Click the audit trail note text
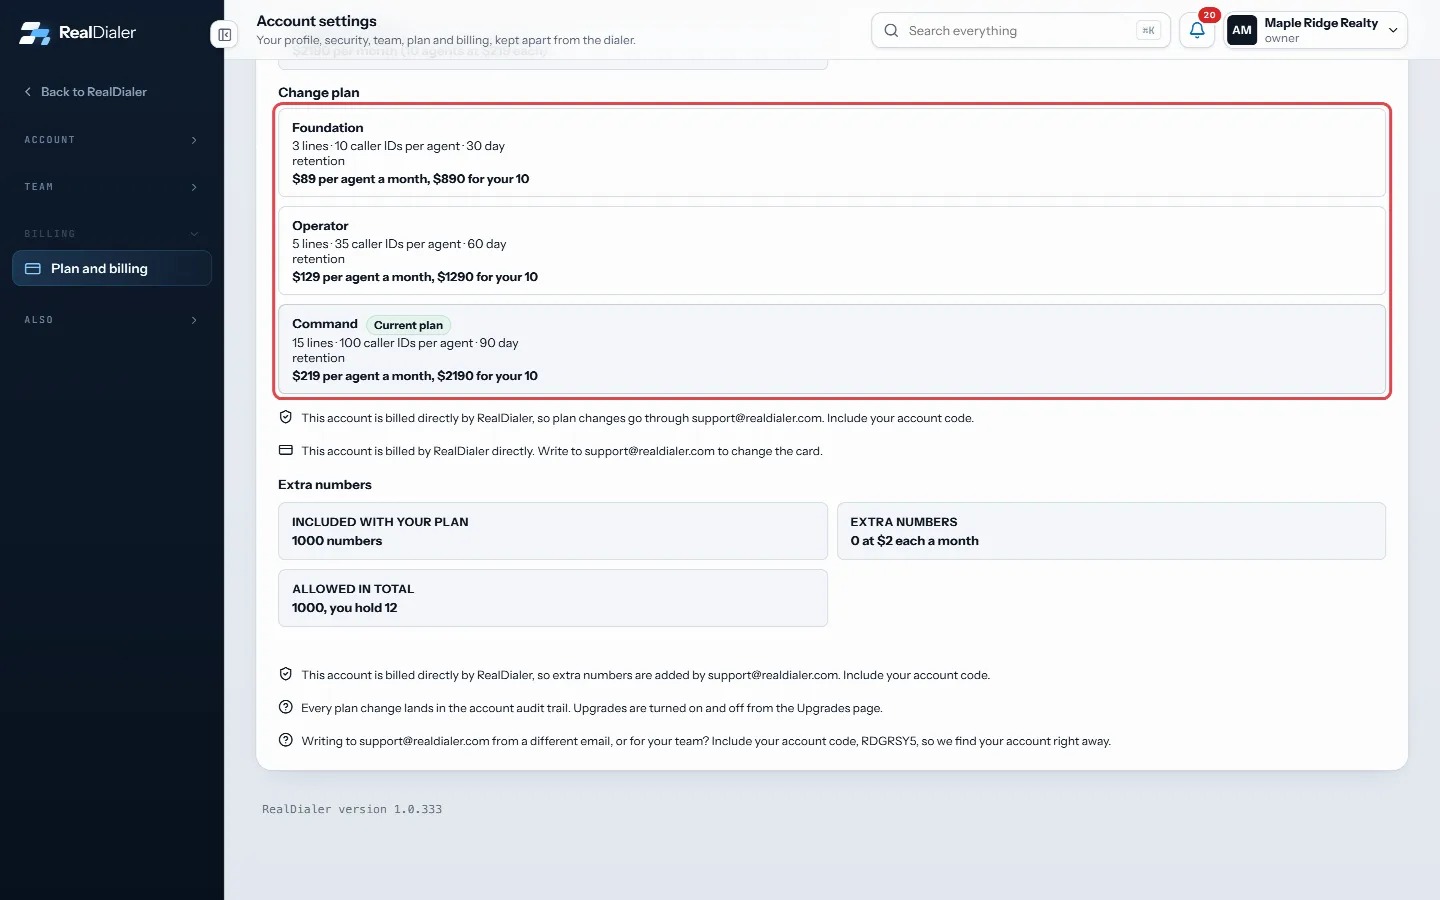The width and height of the screenshot is (1440, 900). [x=592, y=708]
